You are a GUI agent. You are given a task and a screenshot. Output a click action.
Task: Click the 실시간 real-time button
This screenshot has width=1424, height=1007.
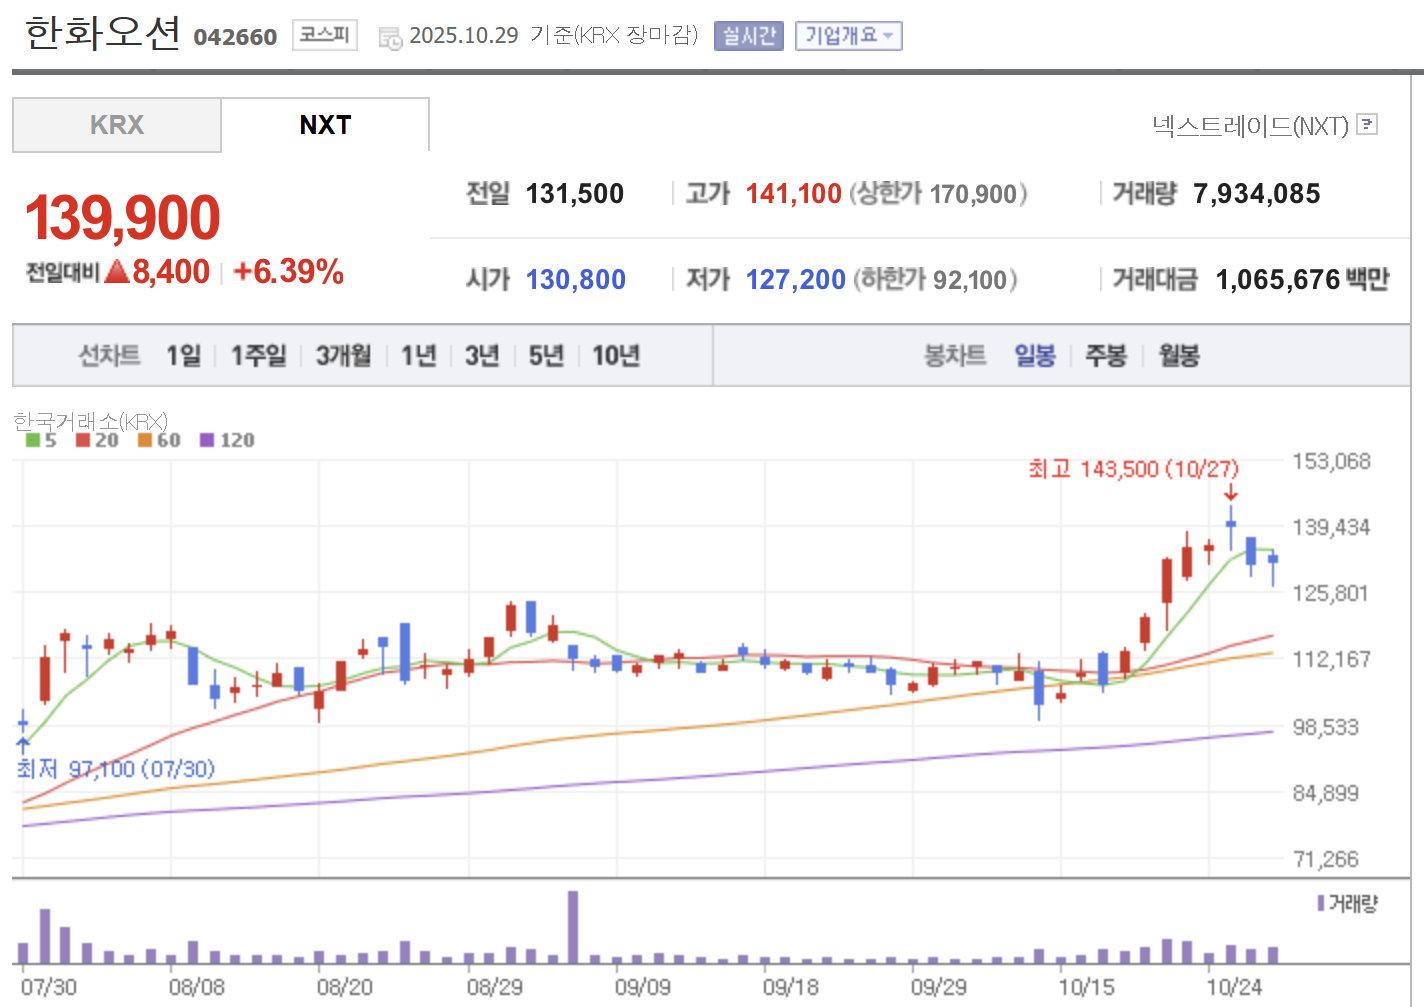click(749, 36)
